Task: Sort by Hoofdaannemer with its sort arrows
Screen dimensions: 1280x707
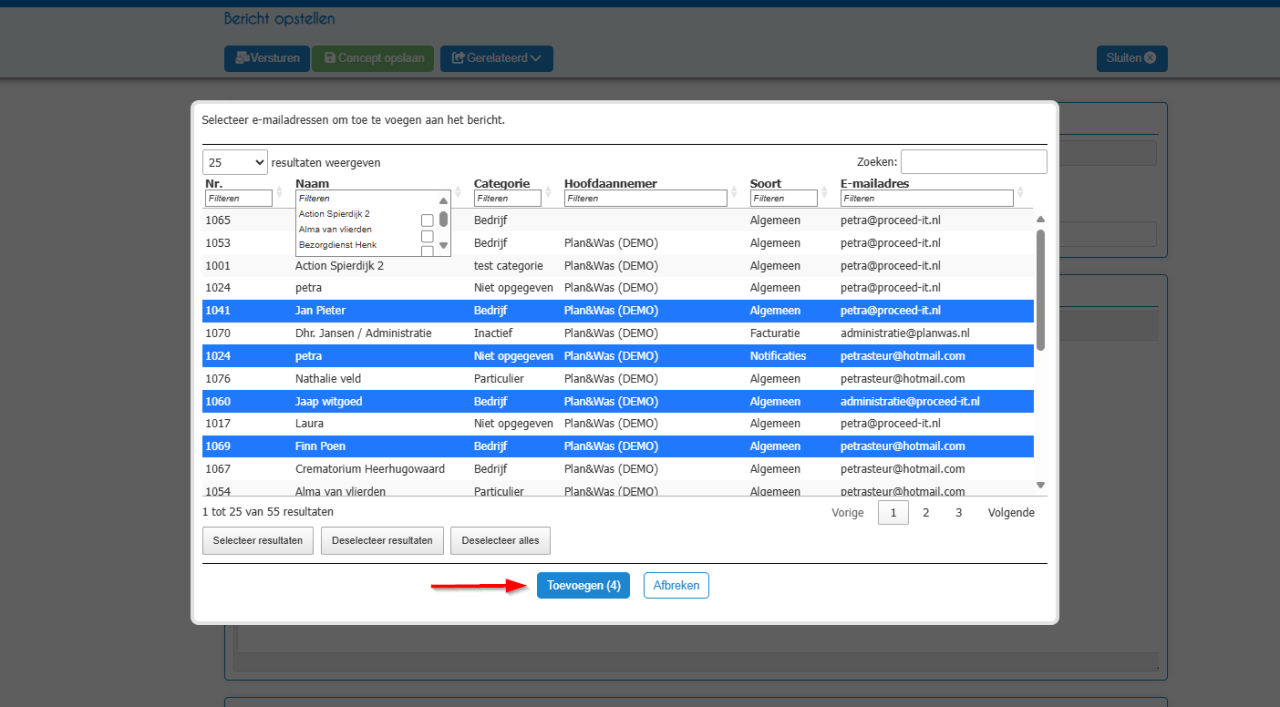Action: [x=735, y=192]
